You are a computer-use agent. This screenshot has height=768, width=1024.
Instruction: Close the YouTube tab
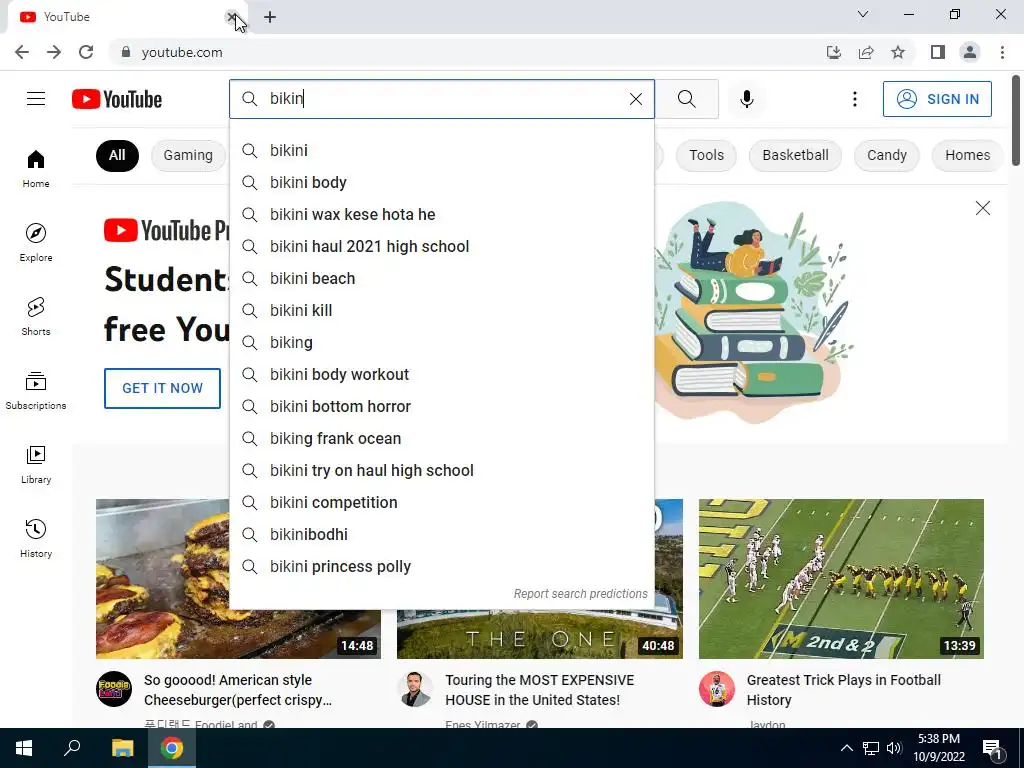232,17
